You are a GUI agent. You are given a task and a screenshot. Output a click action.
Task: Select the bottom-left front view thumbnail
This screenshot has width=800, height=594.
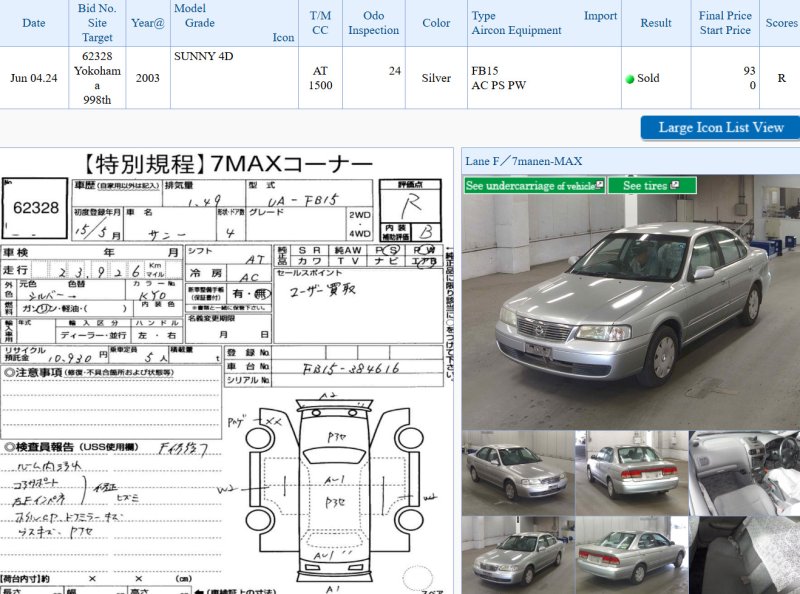click(517, 554)
